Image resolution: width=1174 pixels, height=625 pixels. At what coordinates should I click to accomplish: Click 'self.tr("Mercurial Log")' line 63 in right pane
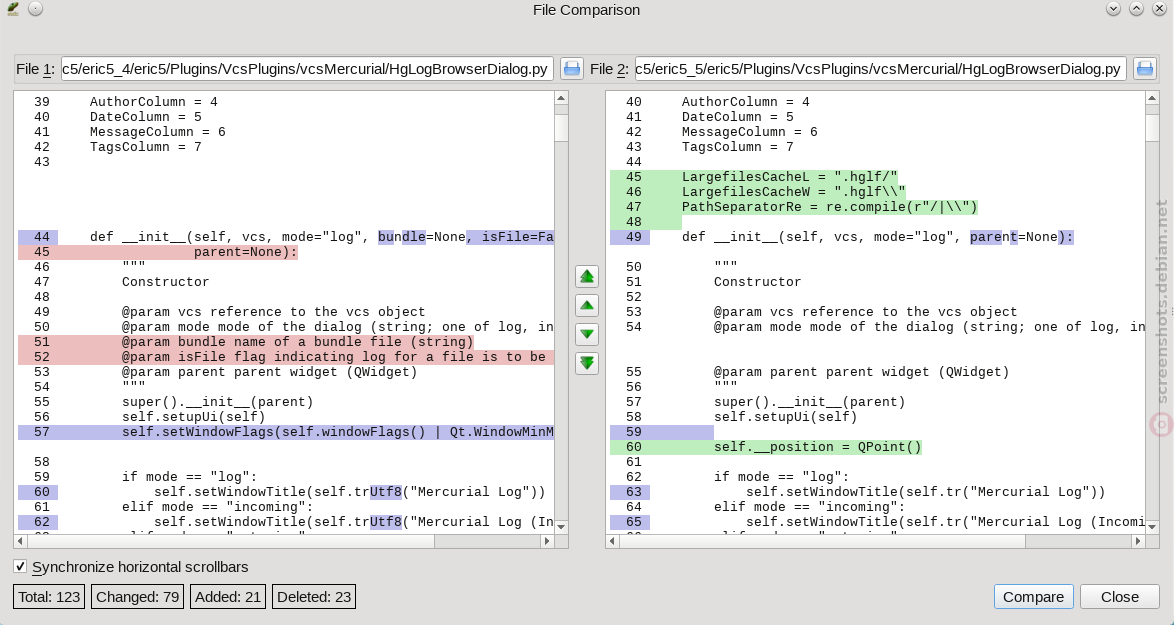point(925,492)
